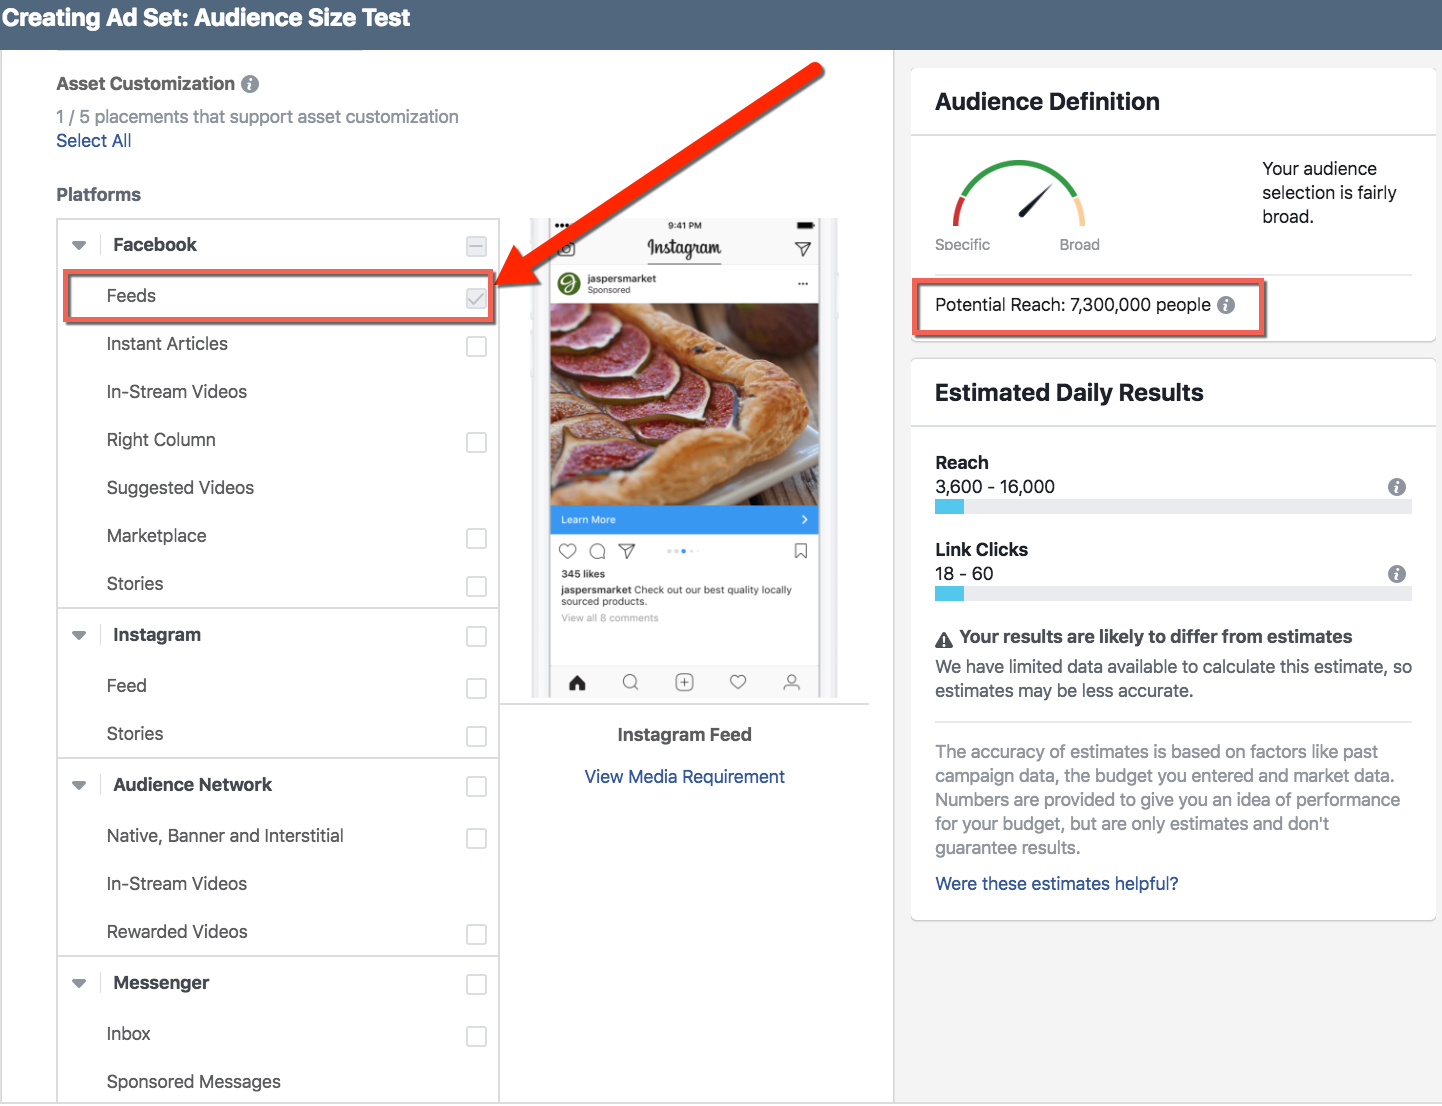
Task: Click the activity heart icon in bottom bar
Action: coord(738,682)
